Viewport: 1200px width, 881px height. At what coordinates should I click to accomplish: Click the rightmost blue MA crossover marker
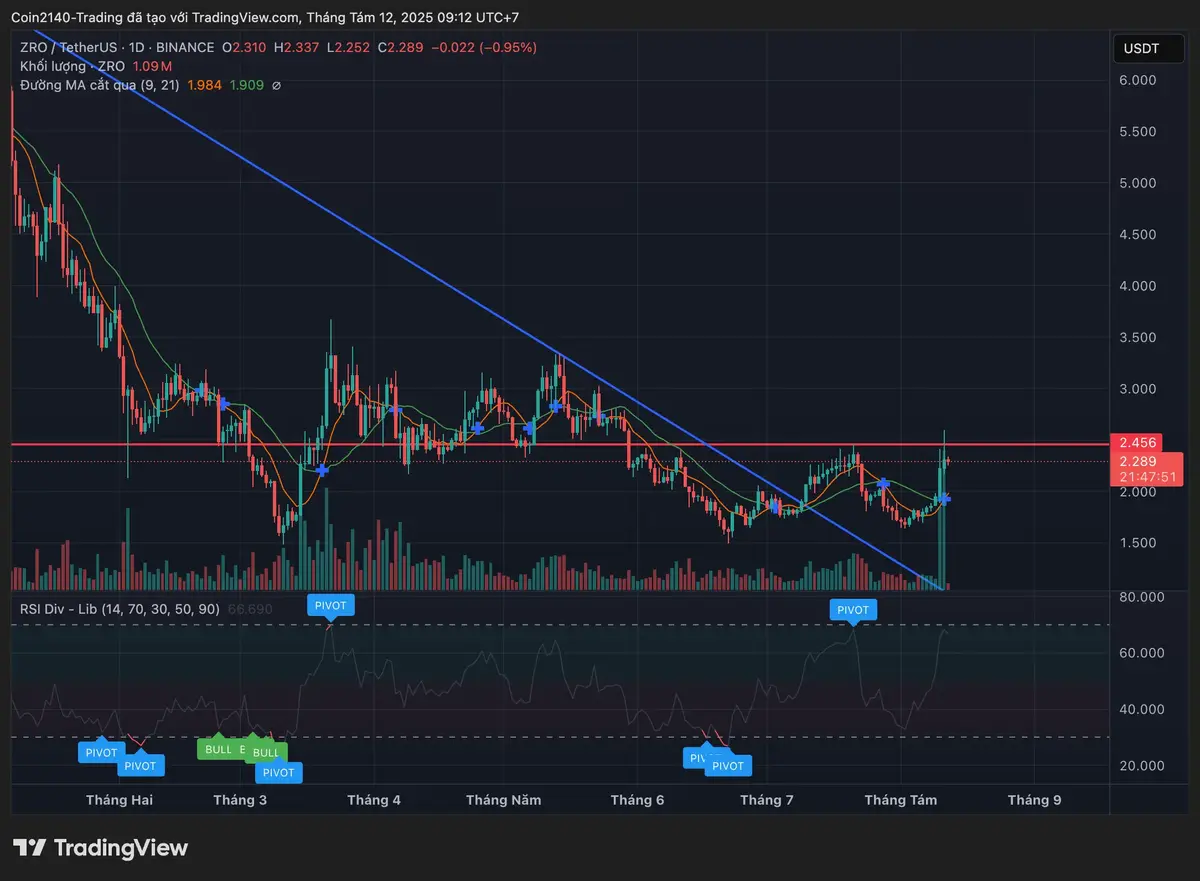pos(944,498)
